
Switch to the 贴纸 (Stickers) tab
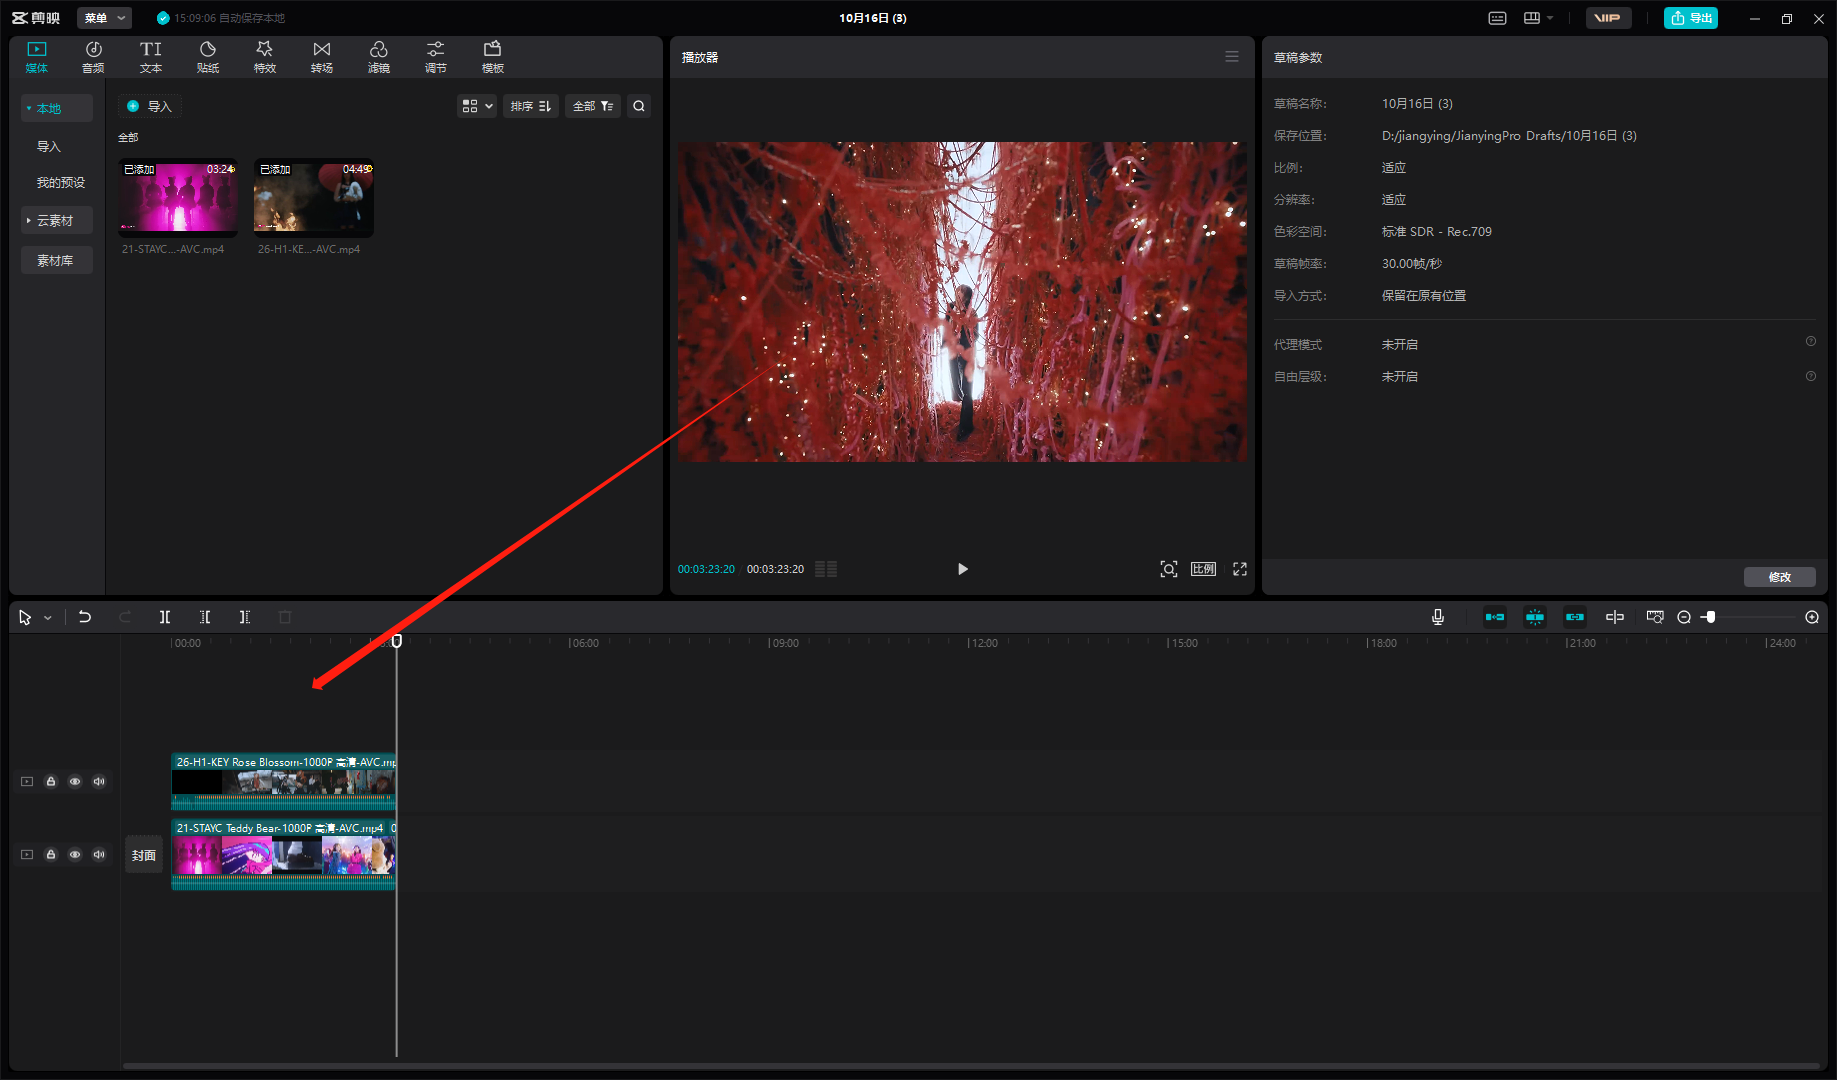click(208, 57)
